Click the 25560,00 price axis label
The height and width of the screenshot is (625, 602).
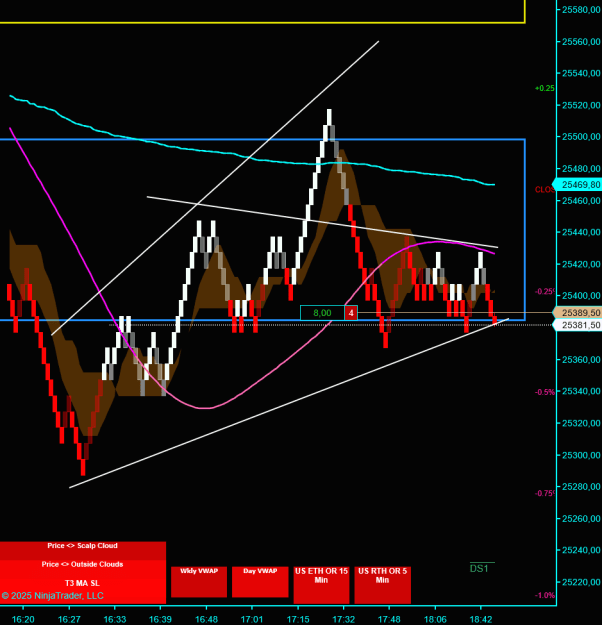click(581, 41)
